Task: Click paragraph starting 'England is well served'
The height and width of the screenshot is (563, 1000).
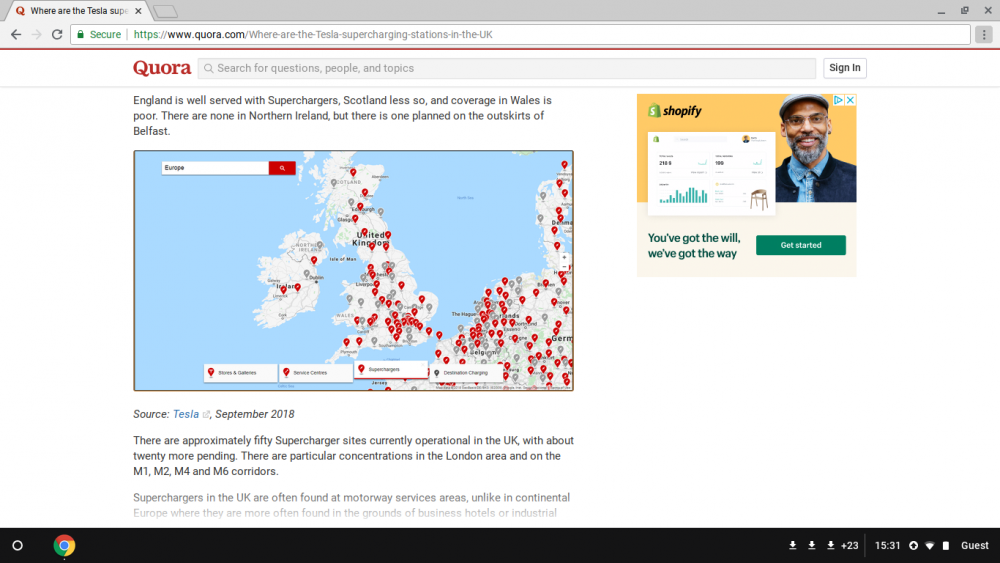Action: point(342,115)
